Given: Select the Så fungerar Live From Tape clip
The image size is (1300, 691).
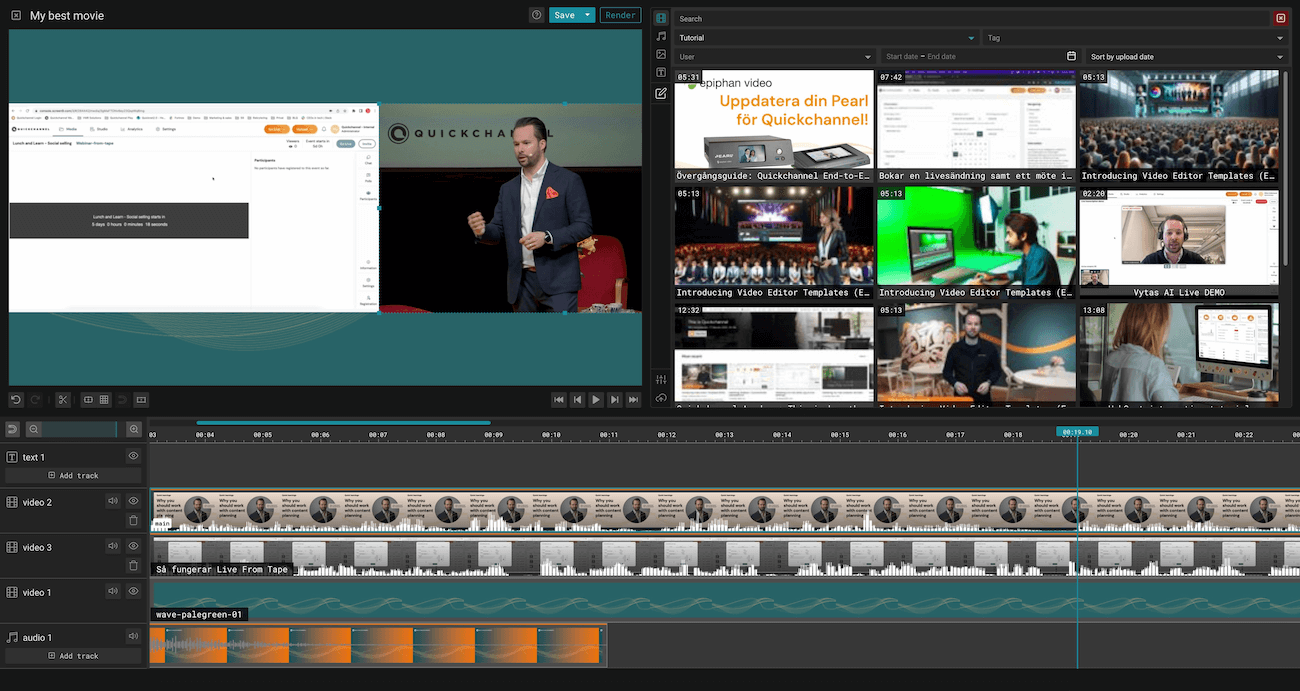Looking at the screenshot, I should (x=725, y=555).
